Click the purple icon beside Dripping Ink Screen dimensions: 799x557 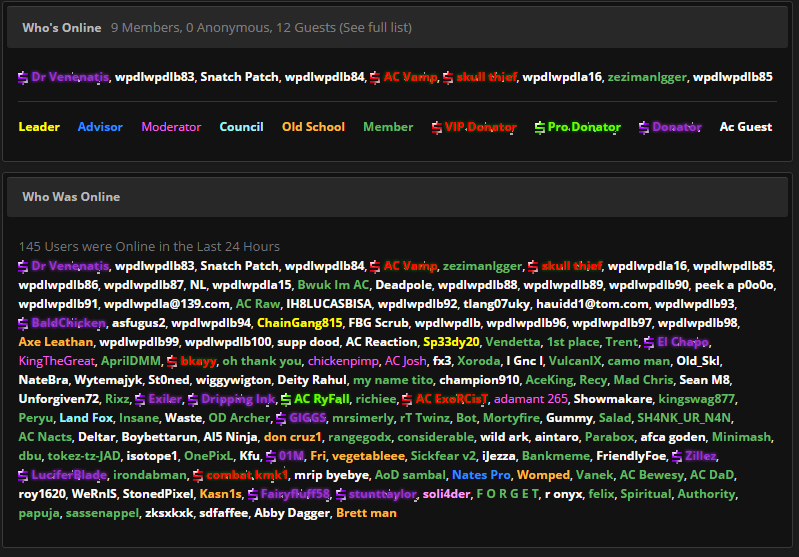coord(193,399)
